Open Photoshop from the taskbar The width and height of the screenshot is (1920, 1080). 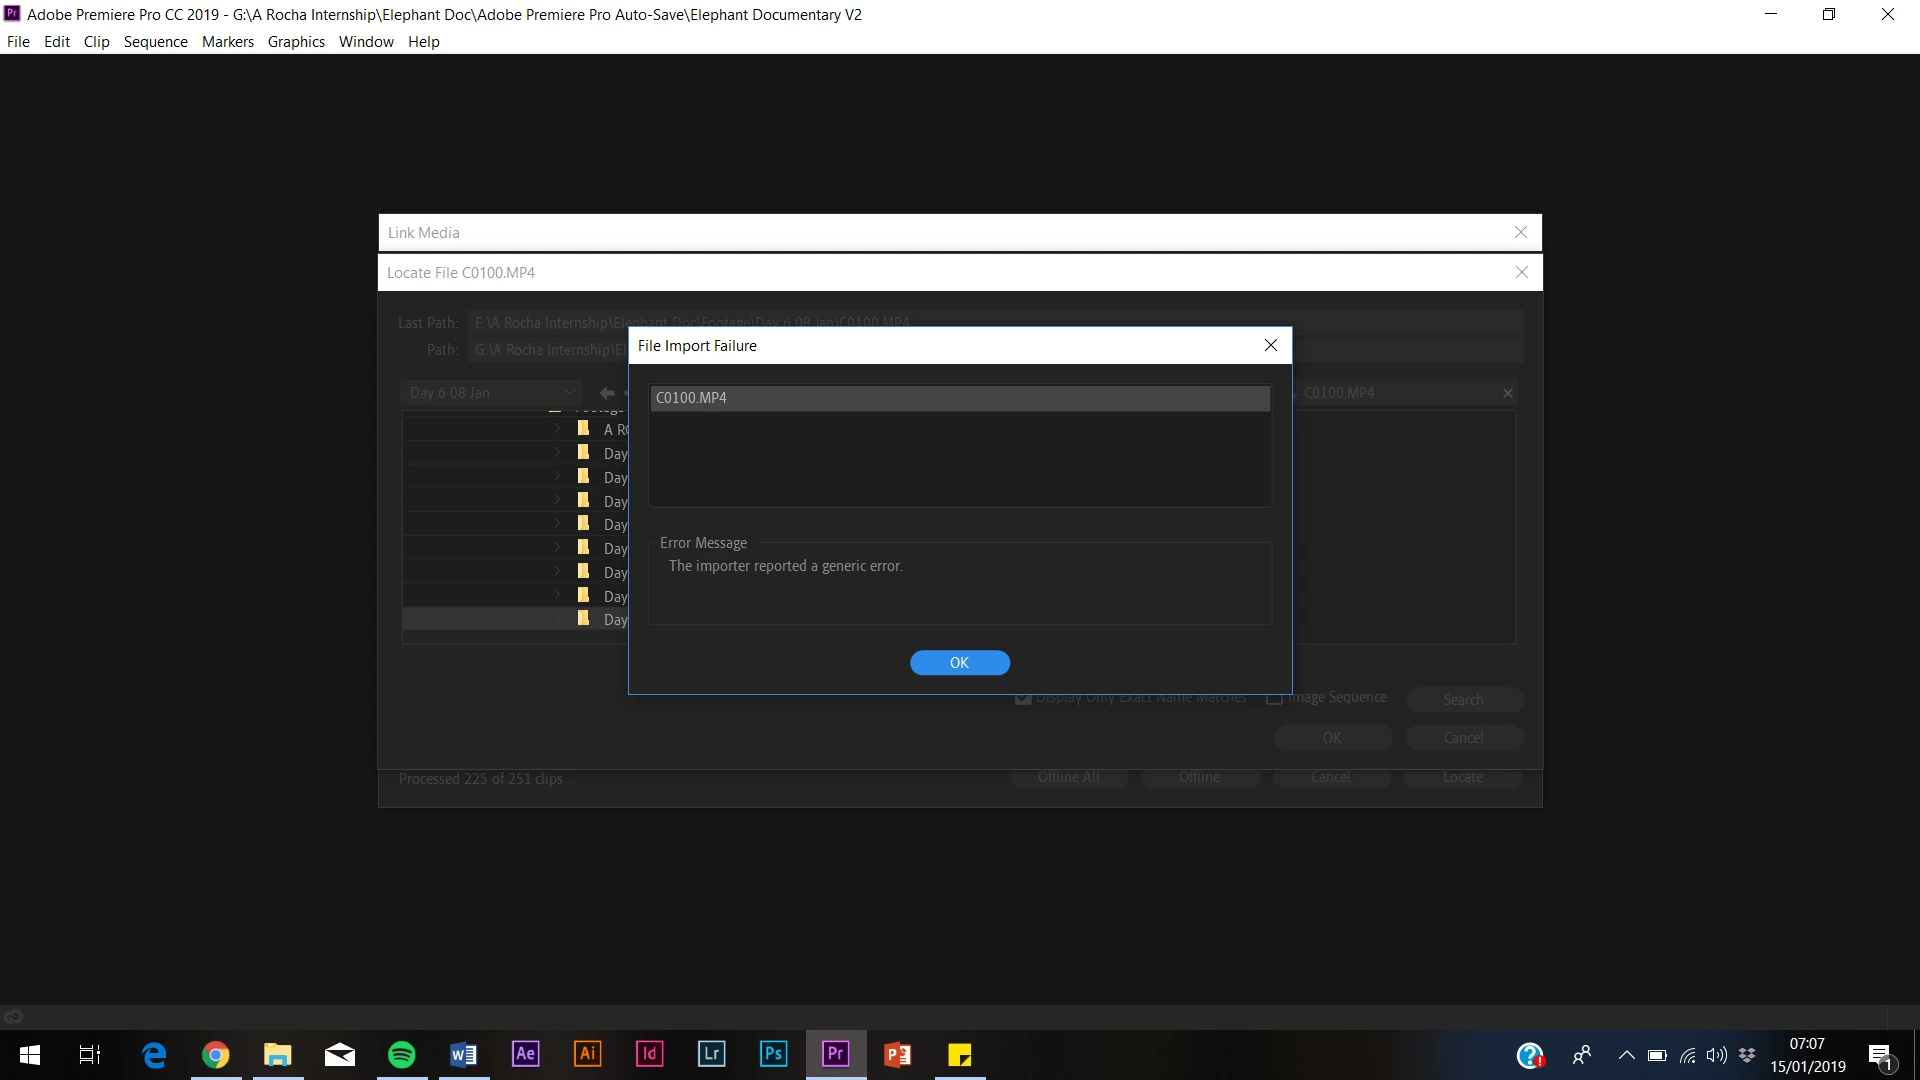773,1054
